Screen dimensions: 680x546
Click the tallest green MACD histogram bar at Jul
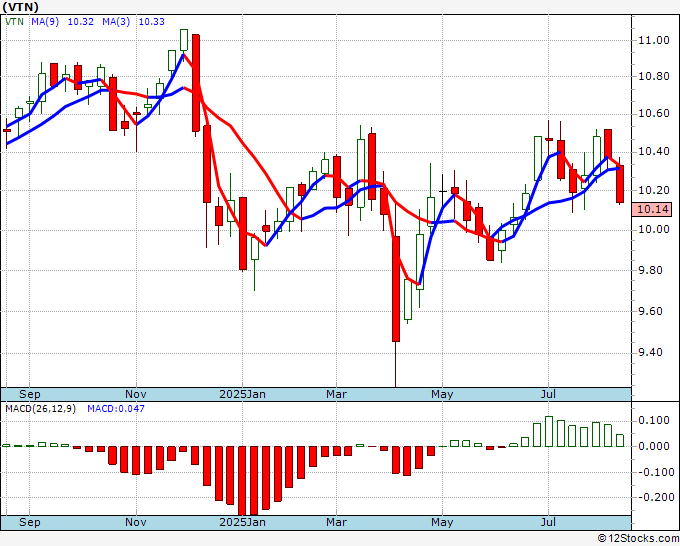(x=549, y=432)
